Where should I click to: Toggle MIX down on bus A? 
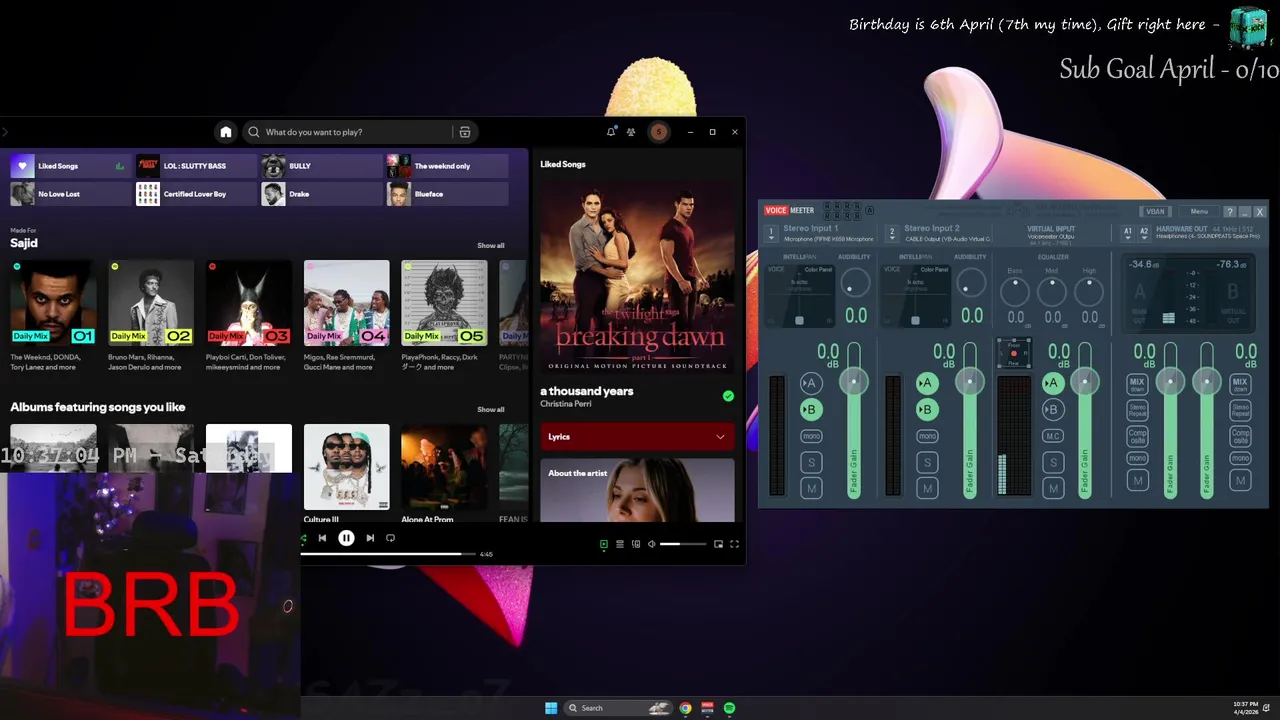point(1137,384)
